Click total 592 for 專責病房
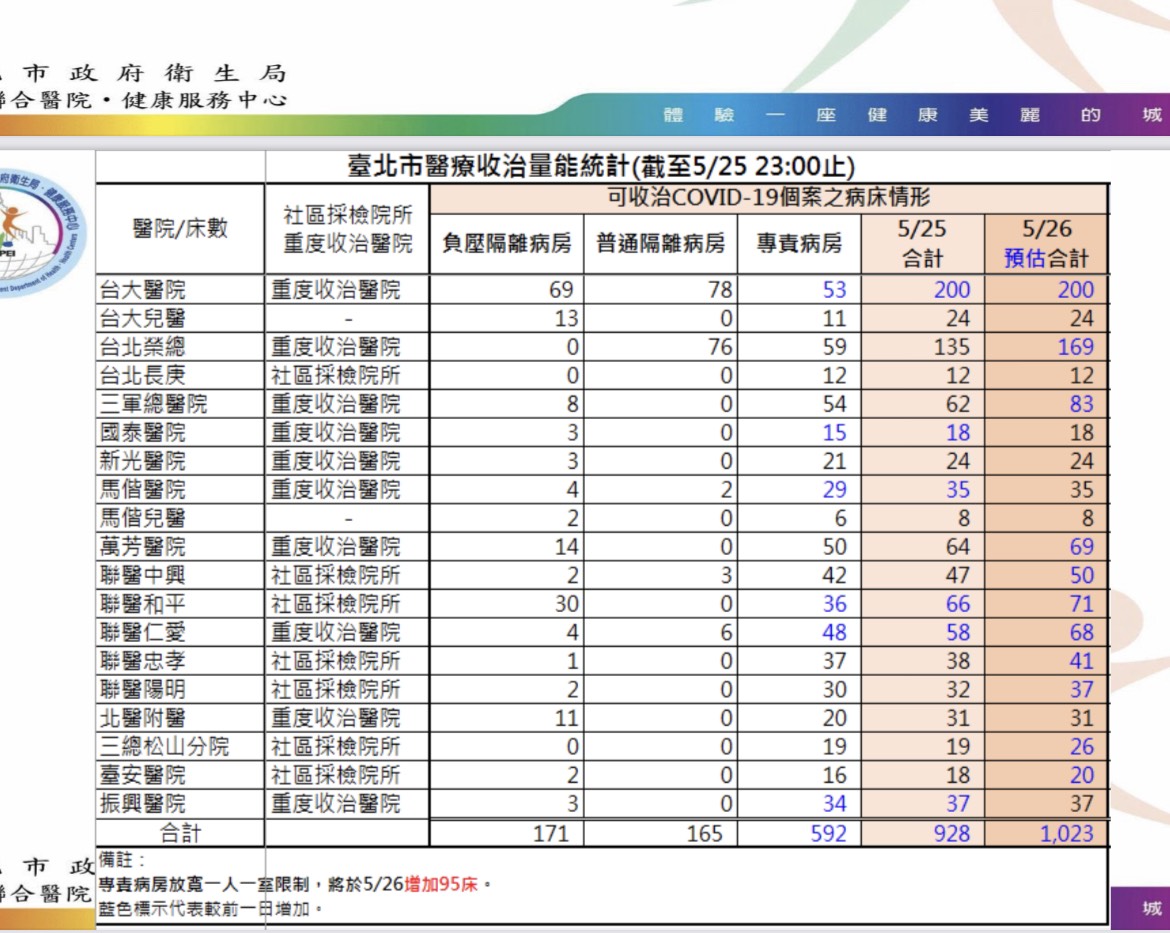 (828, 833)
